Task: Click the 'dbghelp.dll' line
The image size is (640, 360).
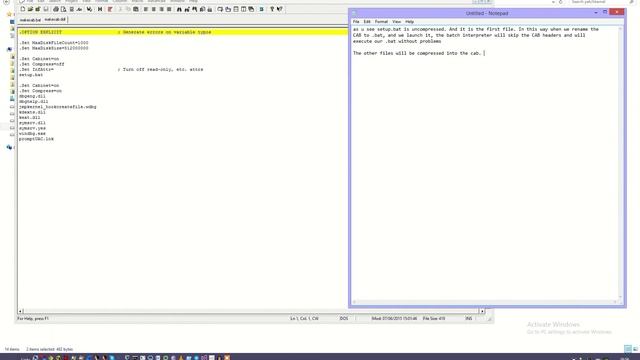Action: tap(33, 101)
